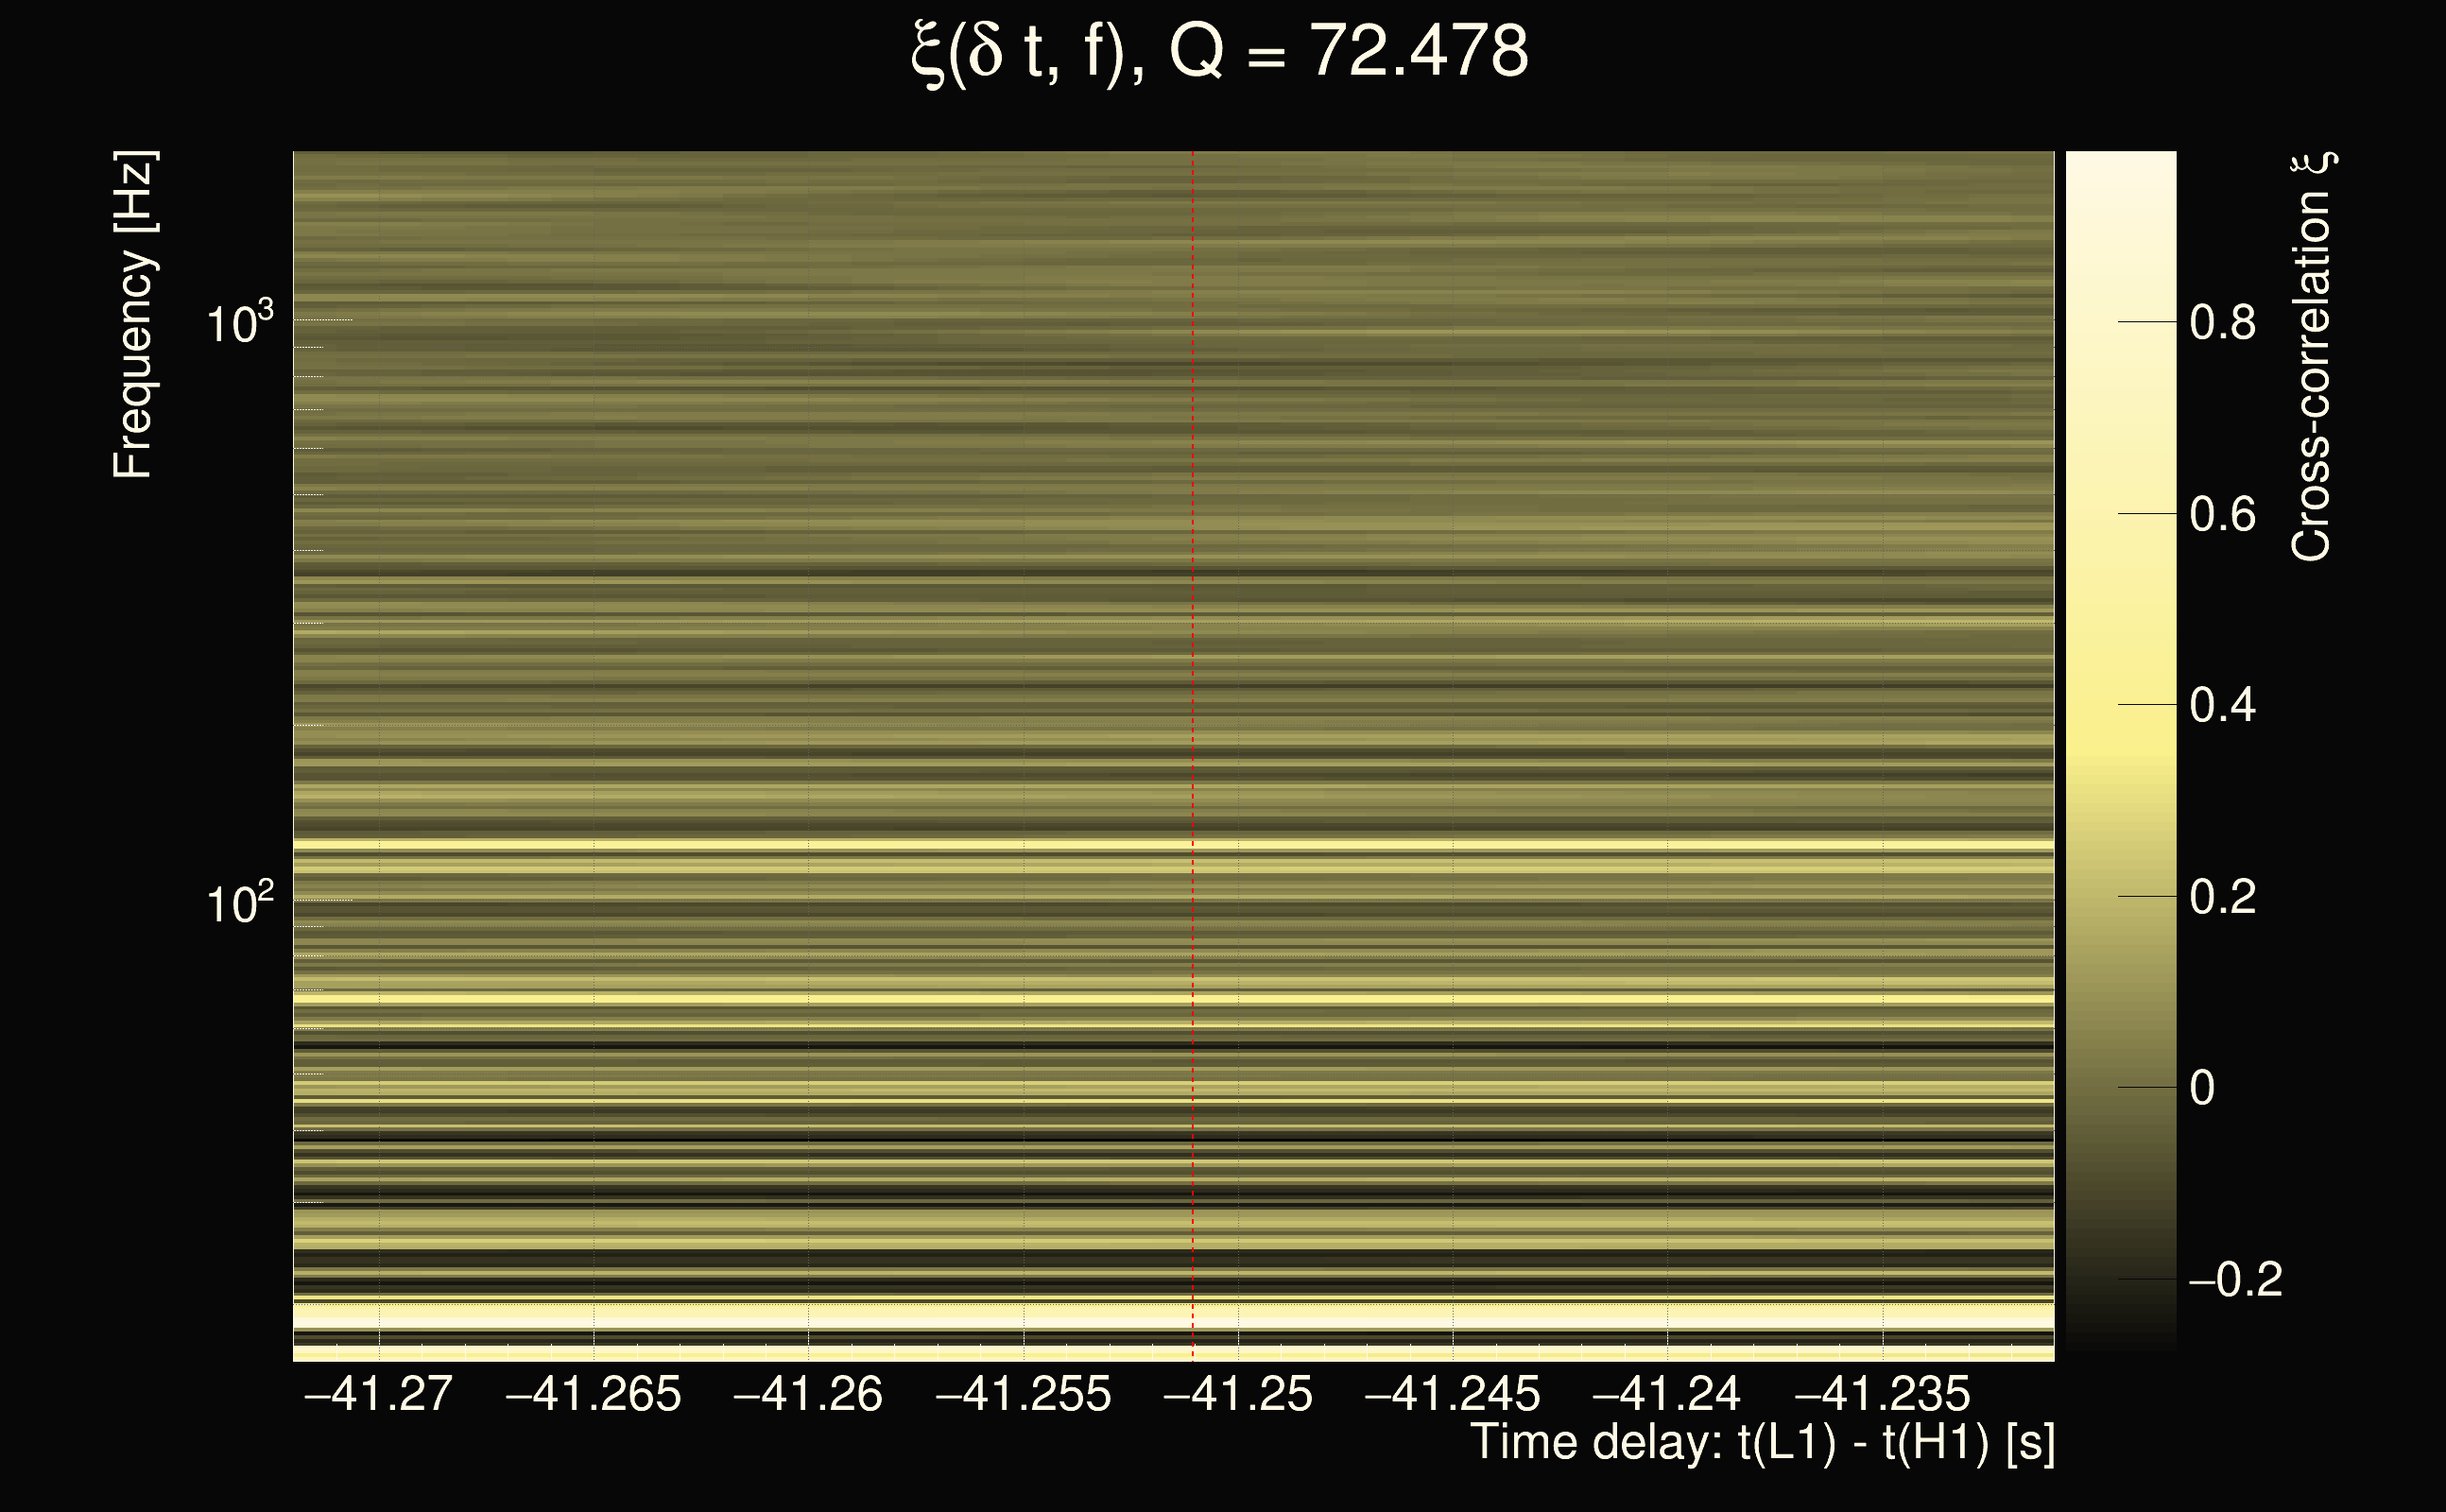Click the Cross-correlation ξ colorbar label
Image resolution: width=2446 pixels, height=1512 pixels.
pos(2312,357)
